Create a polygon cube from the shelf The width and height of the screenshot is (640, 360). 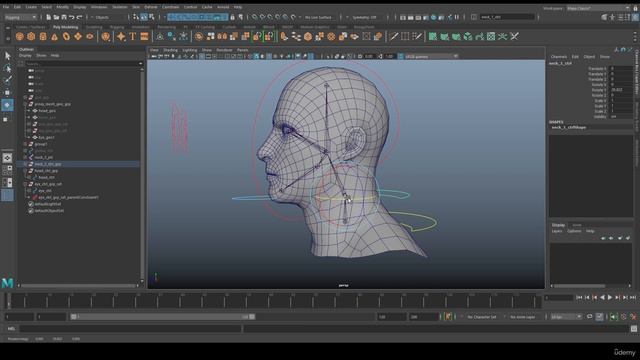click(31, 37)
